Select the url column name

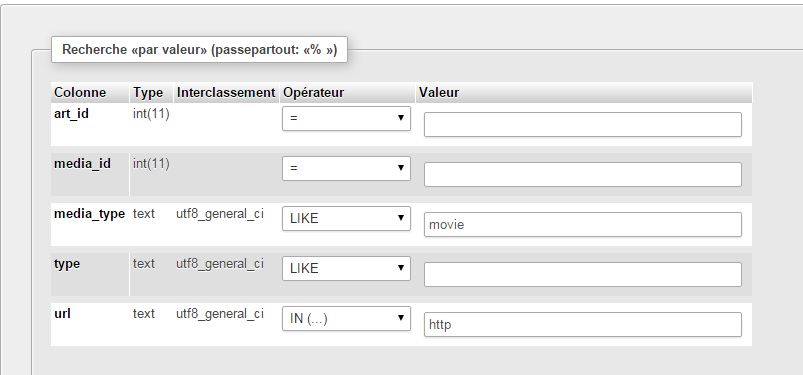pos(62,314)
